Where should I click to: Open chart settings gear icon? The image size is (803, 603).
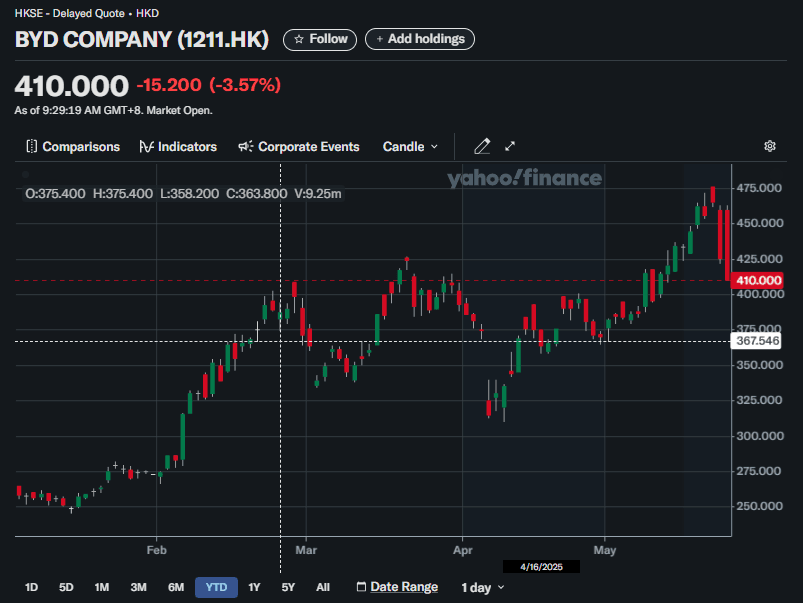770,147
